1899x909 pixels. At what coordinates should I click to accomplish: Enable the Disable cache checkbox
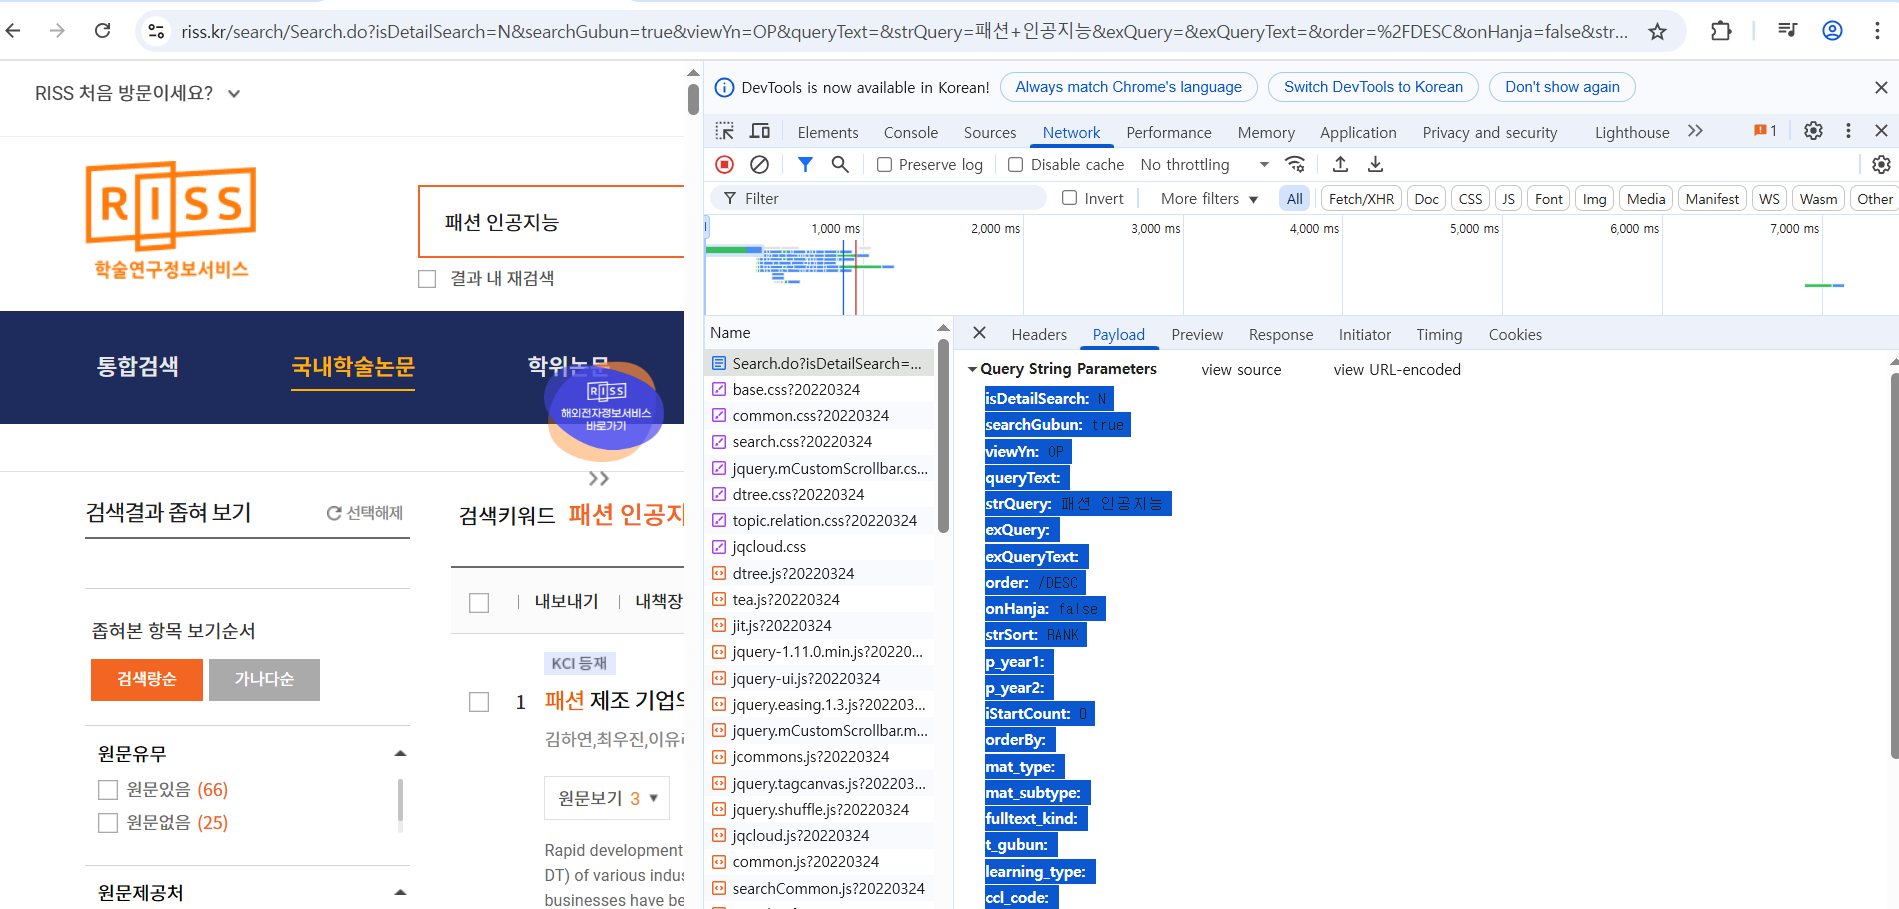pyautogui.click(x=1015, y=165)
